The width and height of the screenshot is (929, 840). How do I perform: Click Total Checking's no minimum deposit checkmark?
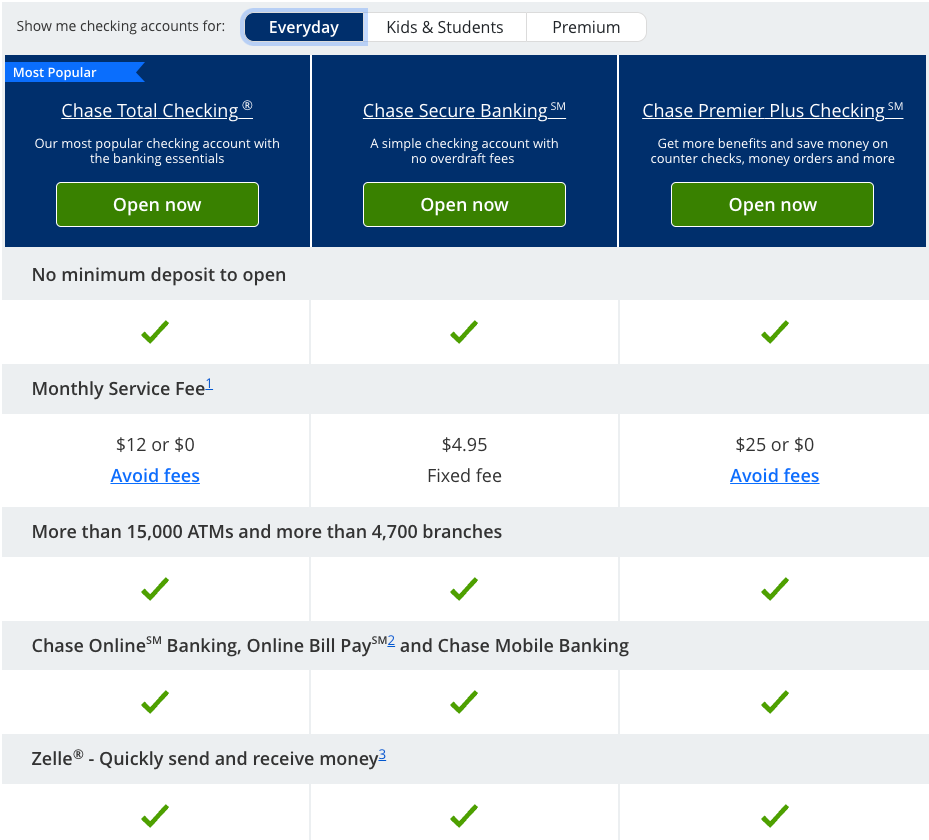[x=155, y=332]
